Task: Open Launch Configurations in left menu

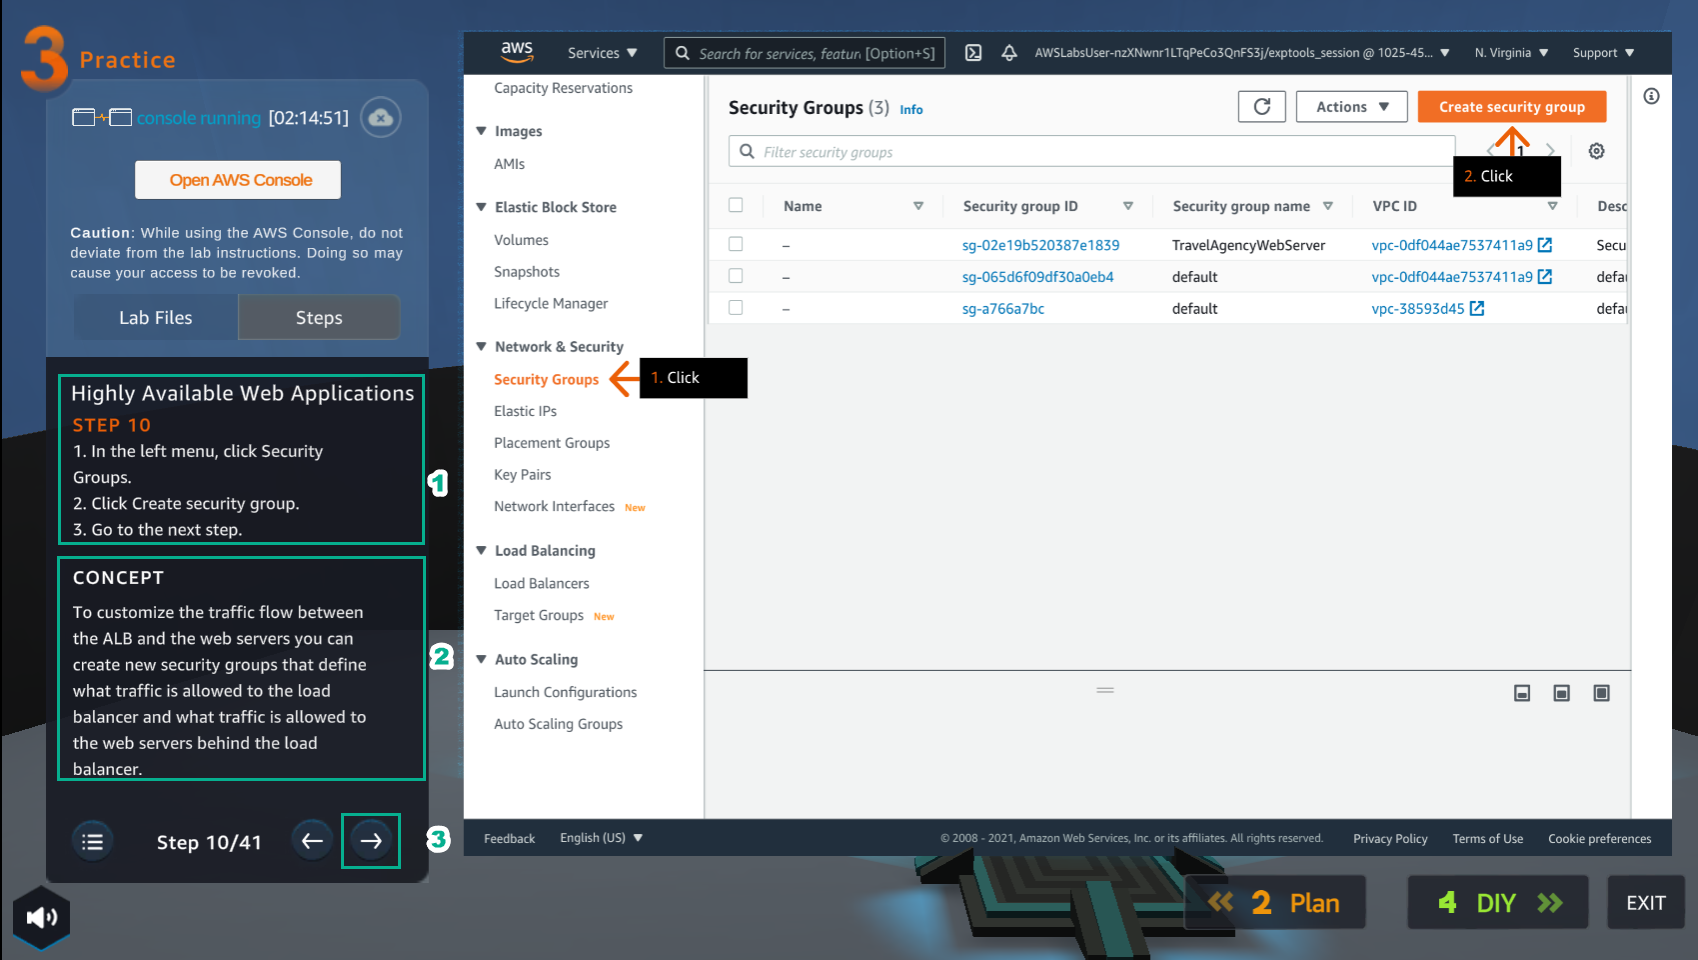Action: (x=565, y=692)
